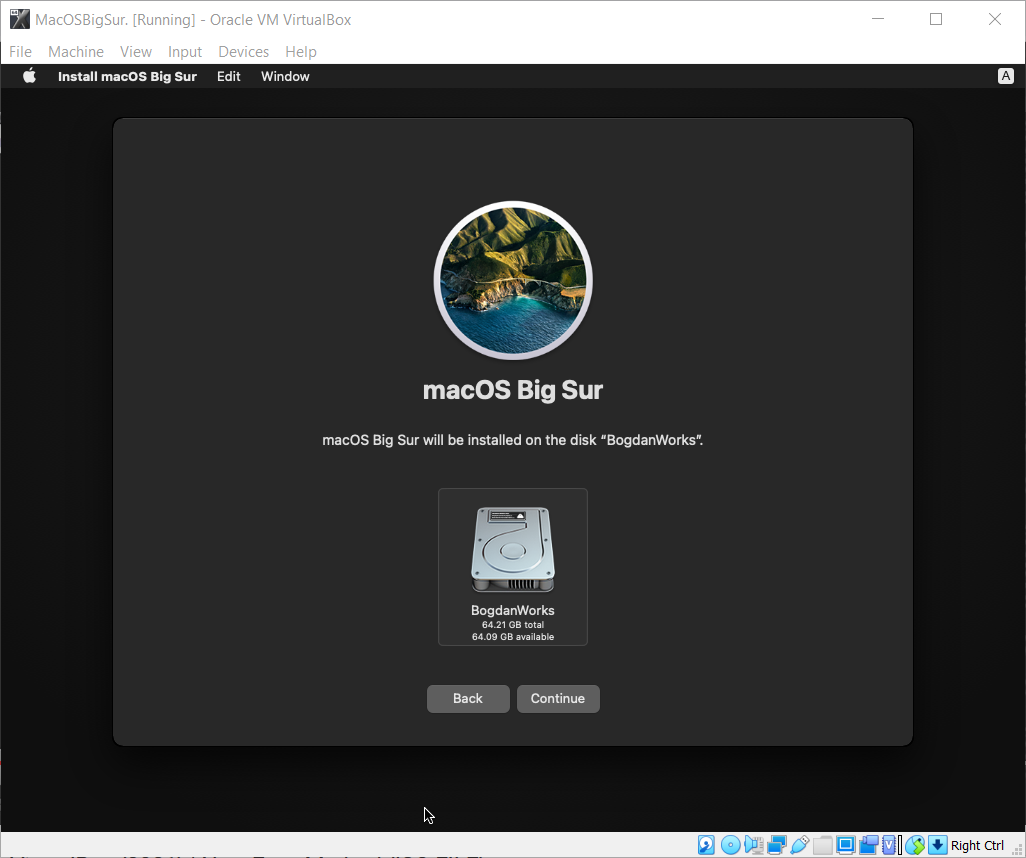This screenshot has width=1026, height=858.
Task: Click the network adapters status icon
Action: (777, 845)
